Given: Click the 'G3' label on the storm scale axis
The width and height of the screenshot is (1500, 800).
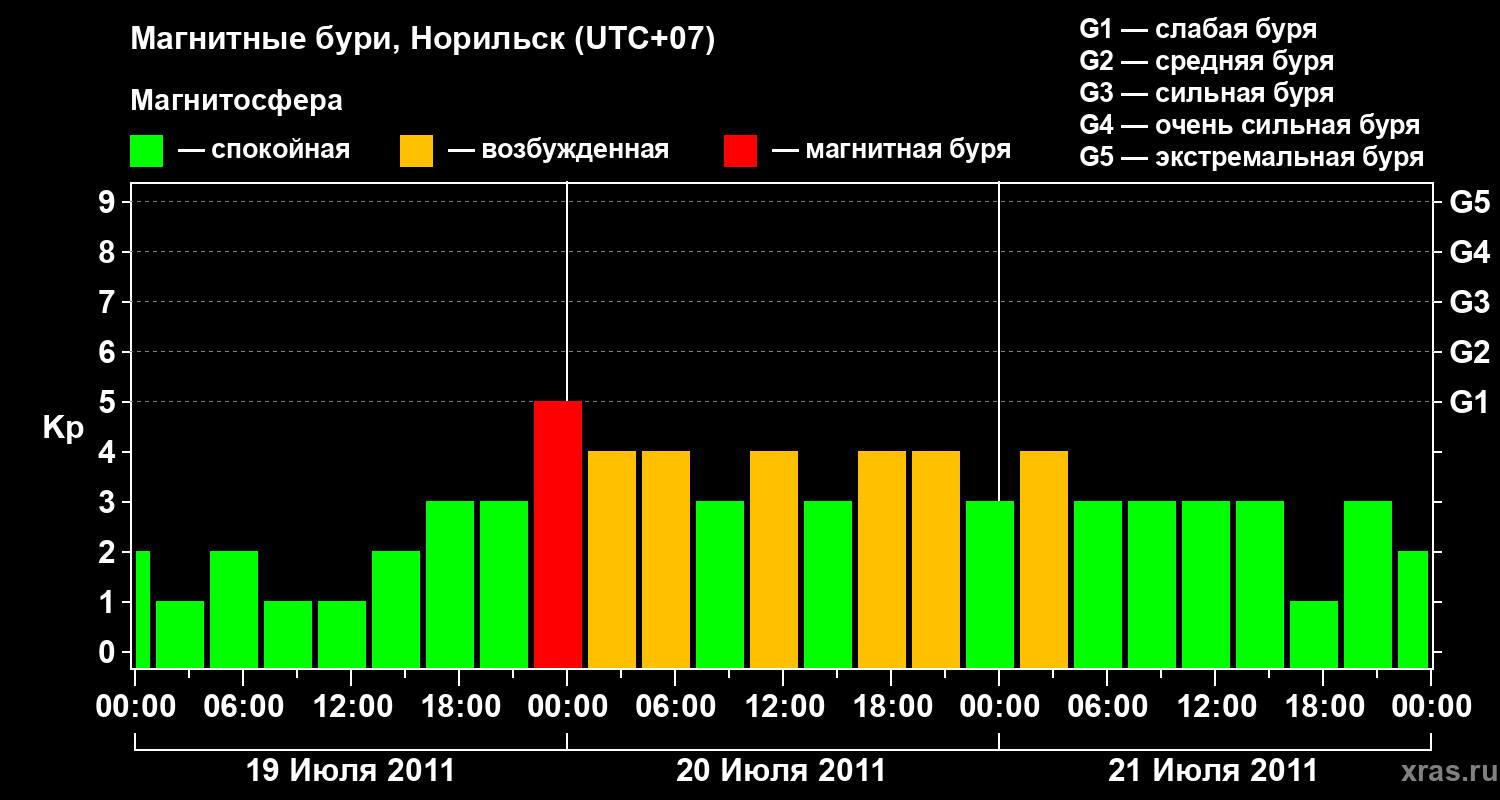Looking at the screenshot, I should (x=1469, y=302).
